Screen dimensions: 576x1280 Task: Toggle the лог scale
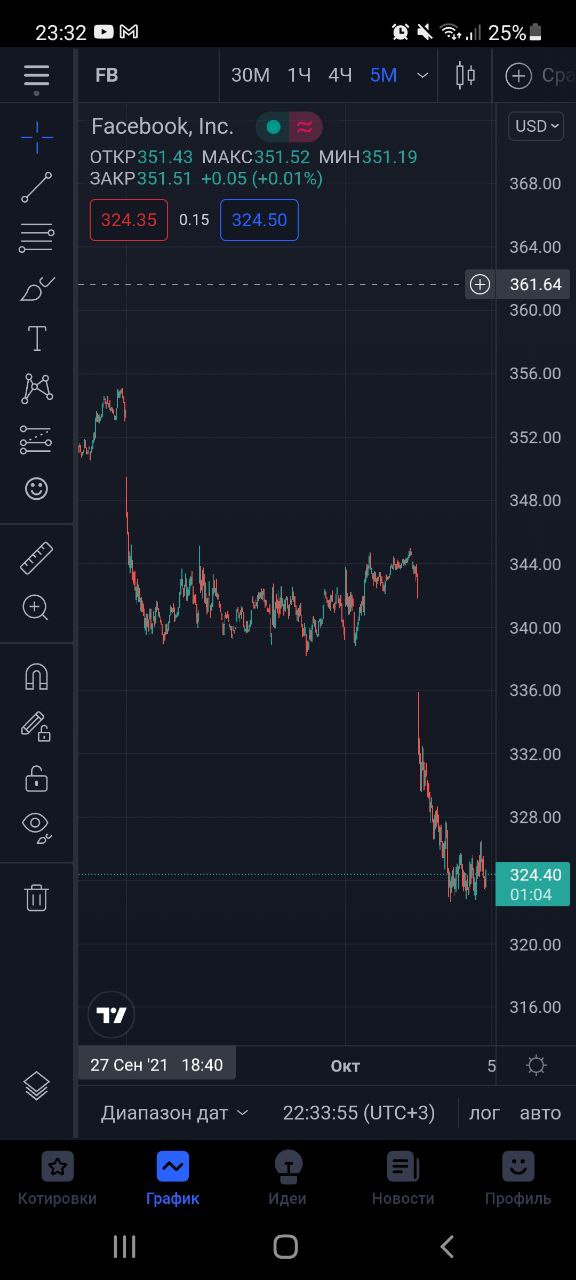tap(485, 1113)
